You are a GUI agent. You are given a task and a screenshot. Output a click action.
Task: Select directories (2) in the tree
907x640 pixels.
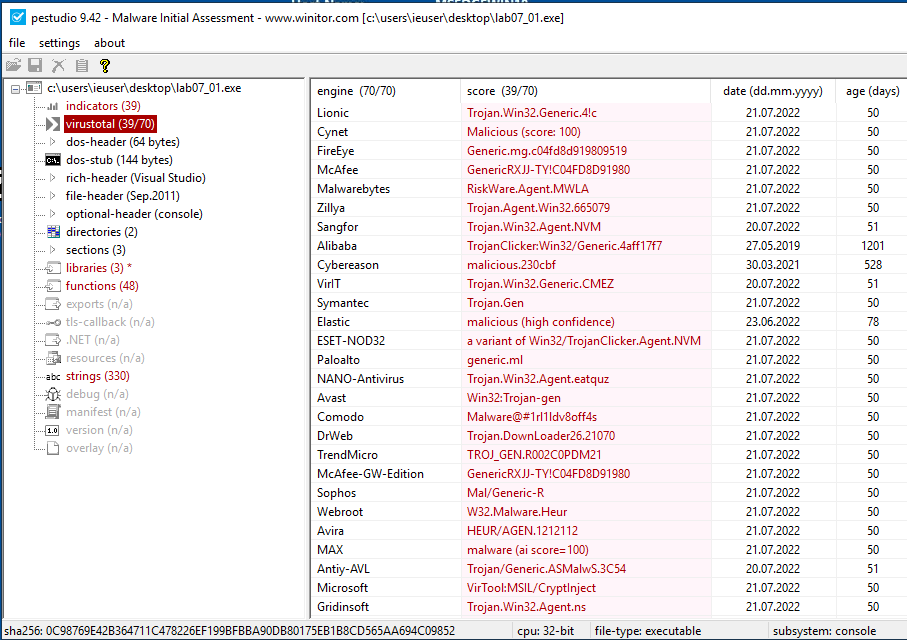101,232
